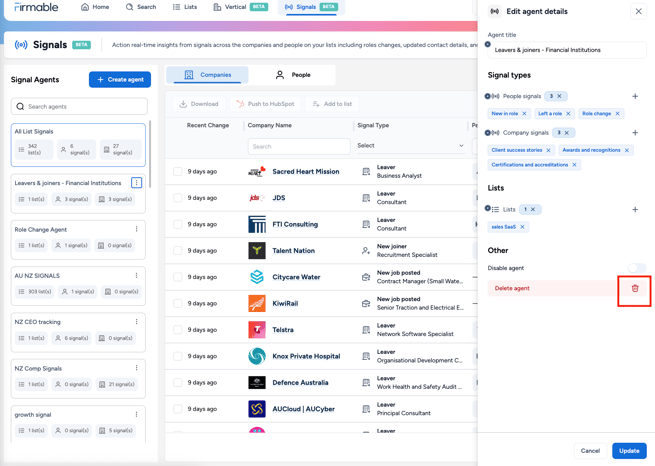Click the Search agents field

pos(79,106)
